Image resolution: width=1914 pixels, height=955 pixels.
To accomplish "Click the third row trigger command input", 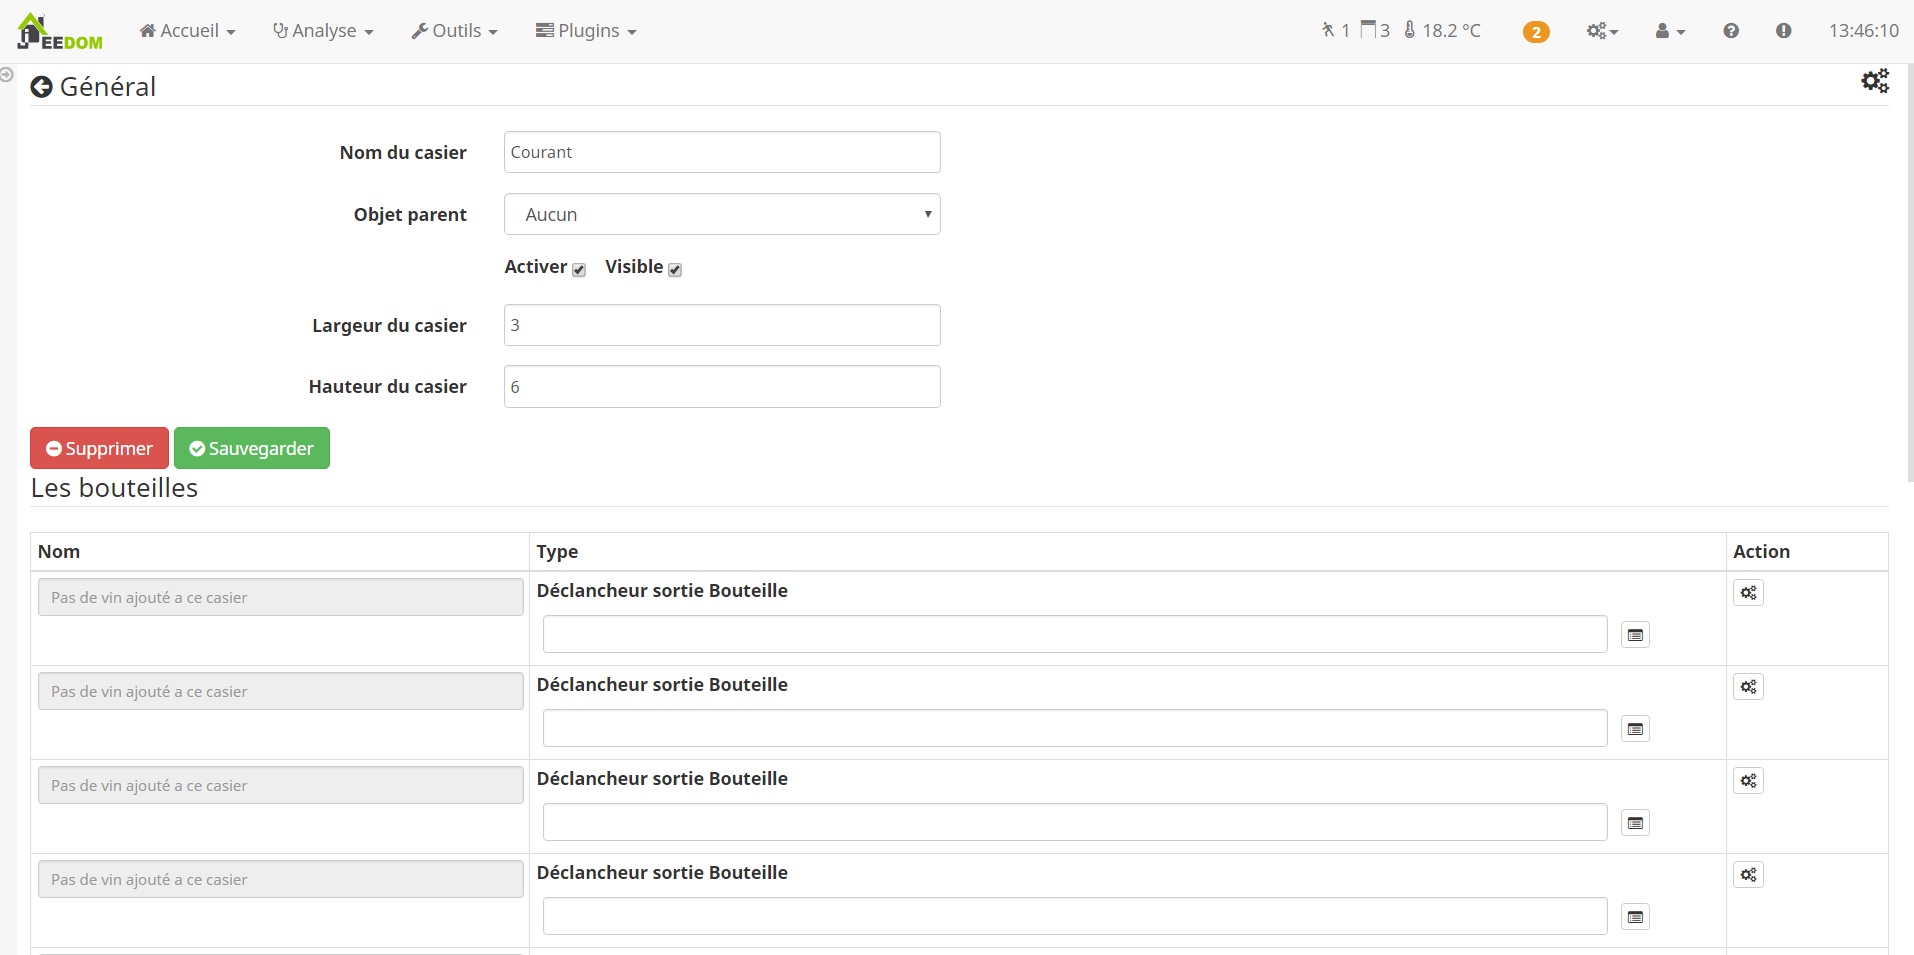I will (x=1075, y=822).
